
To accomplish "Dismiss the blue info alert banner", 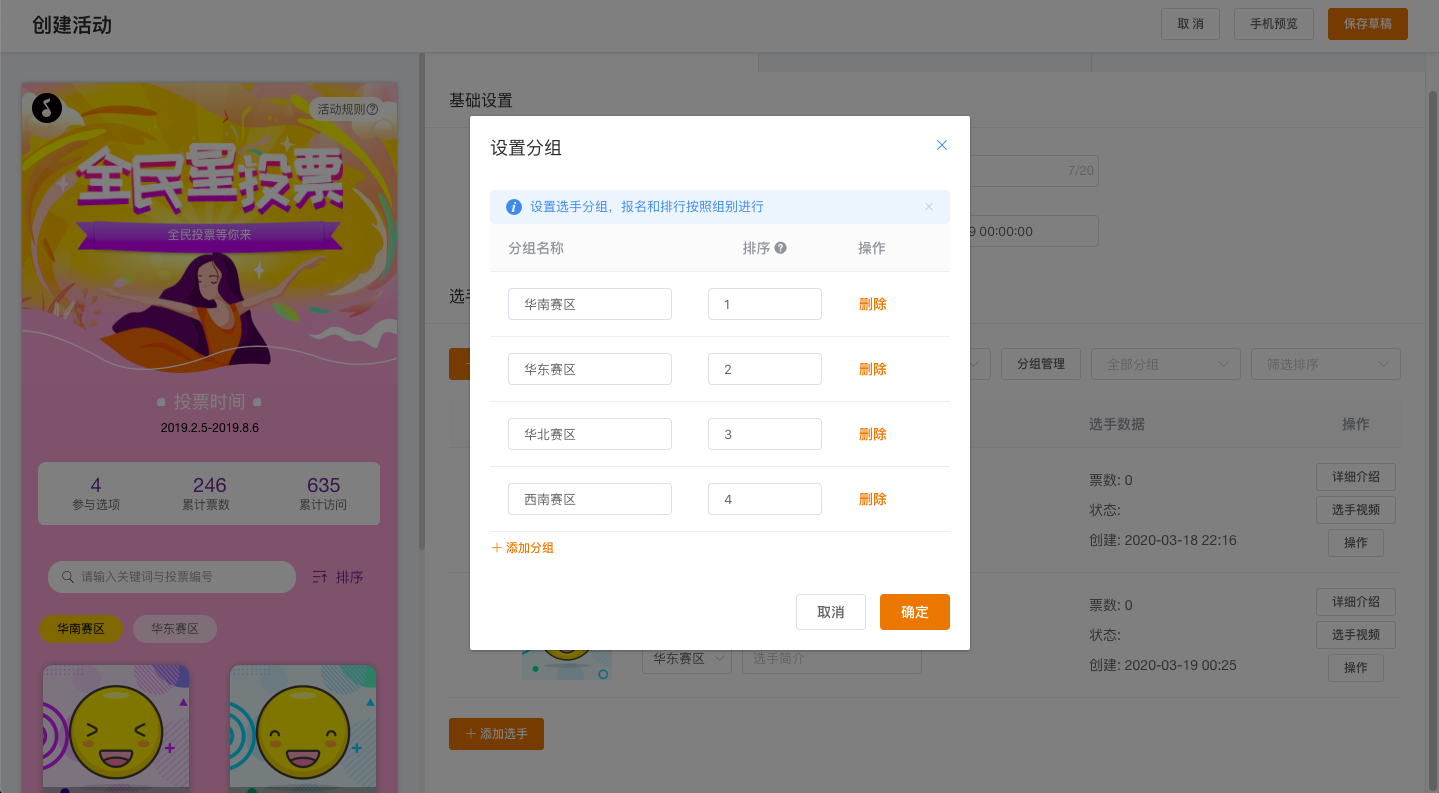I will tap(929, 207).
